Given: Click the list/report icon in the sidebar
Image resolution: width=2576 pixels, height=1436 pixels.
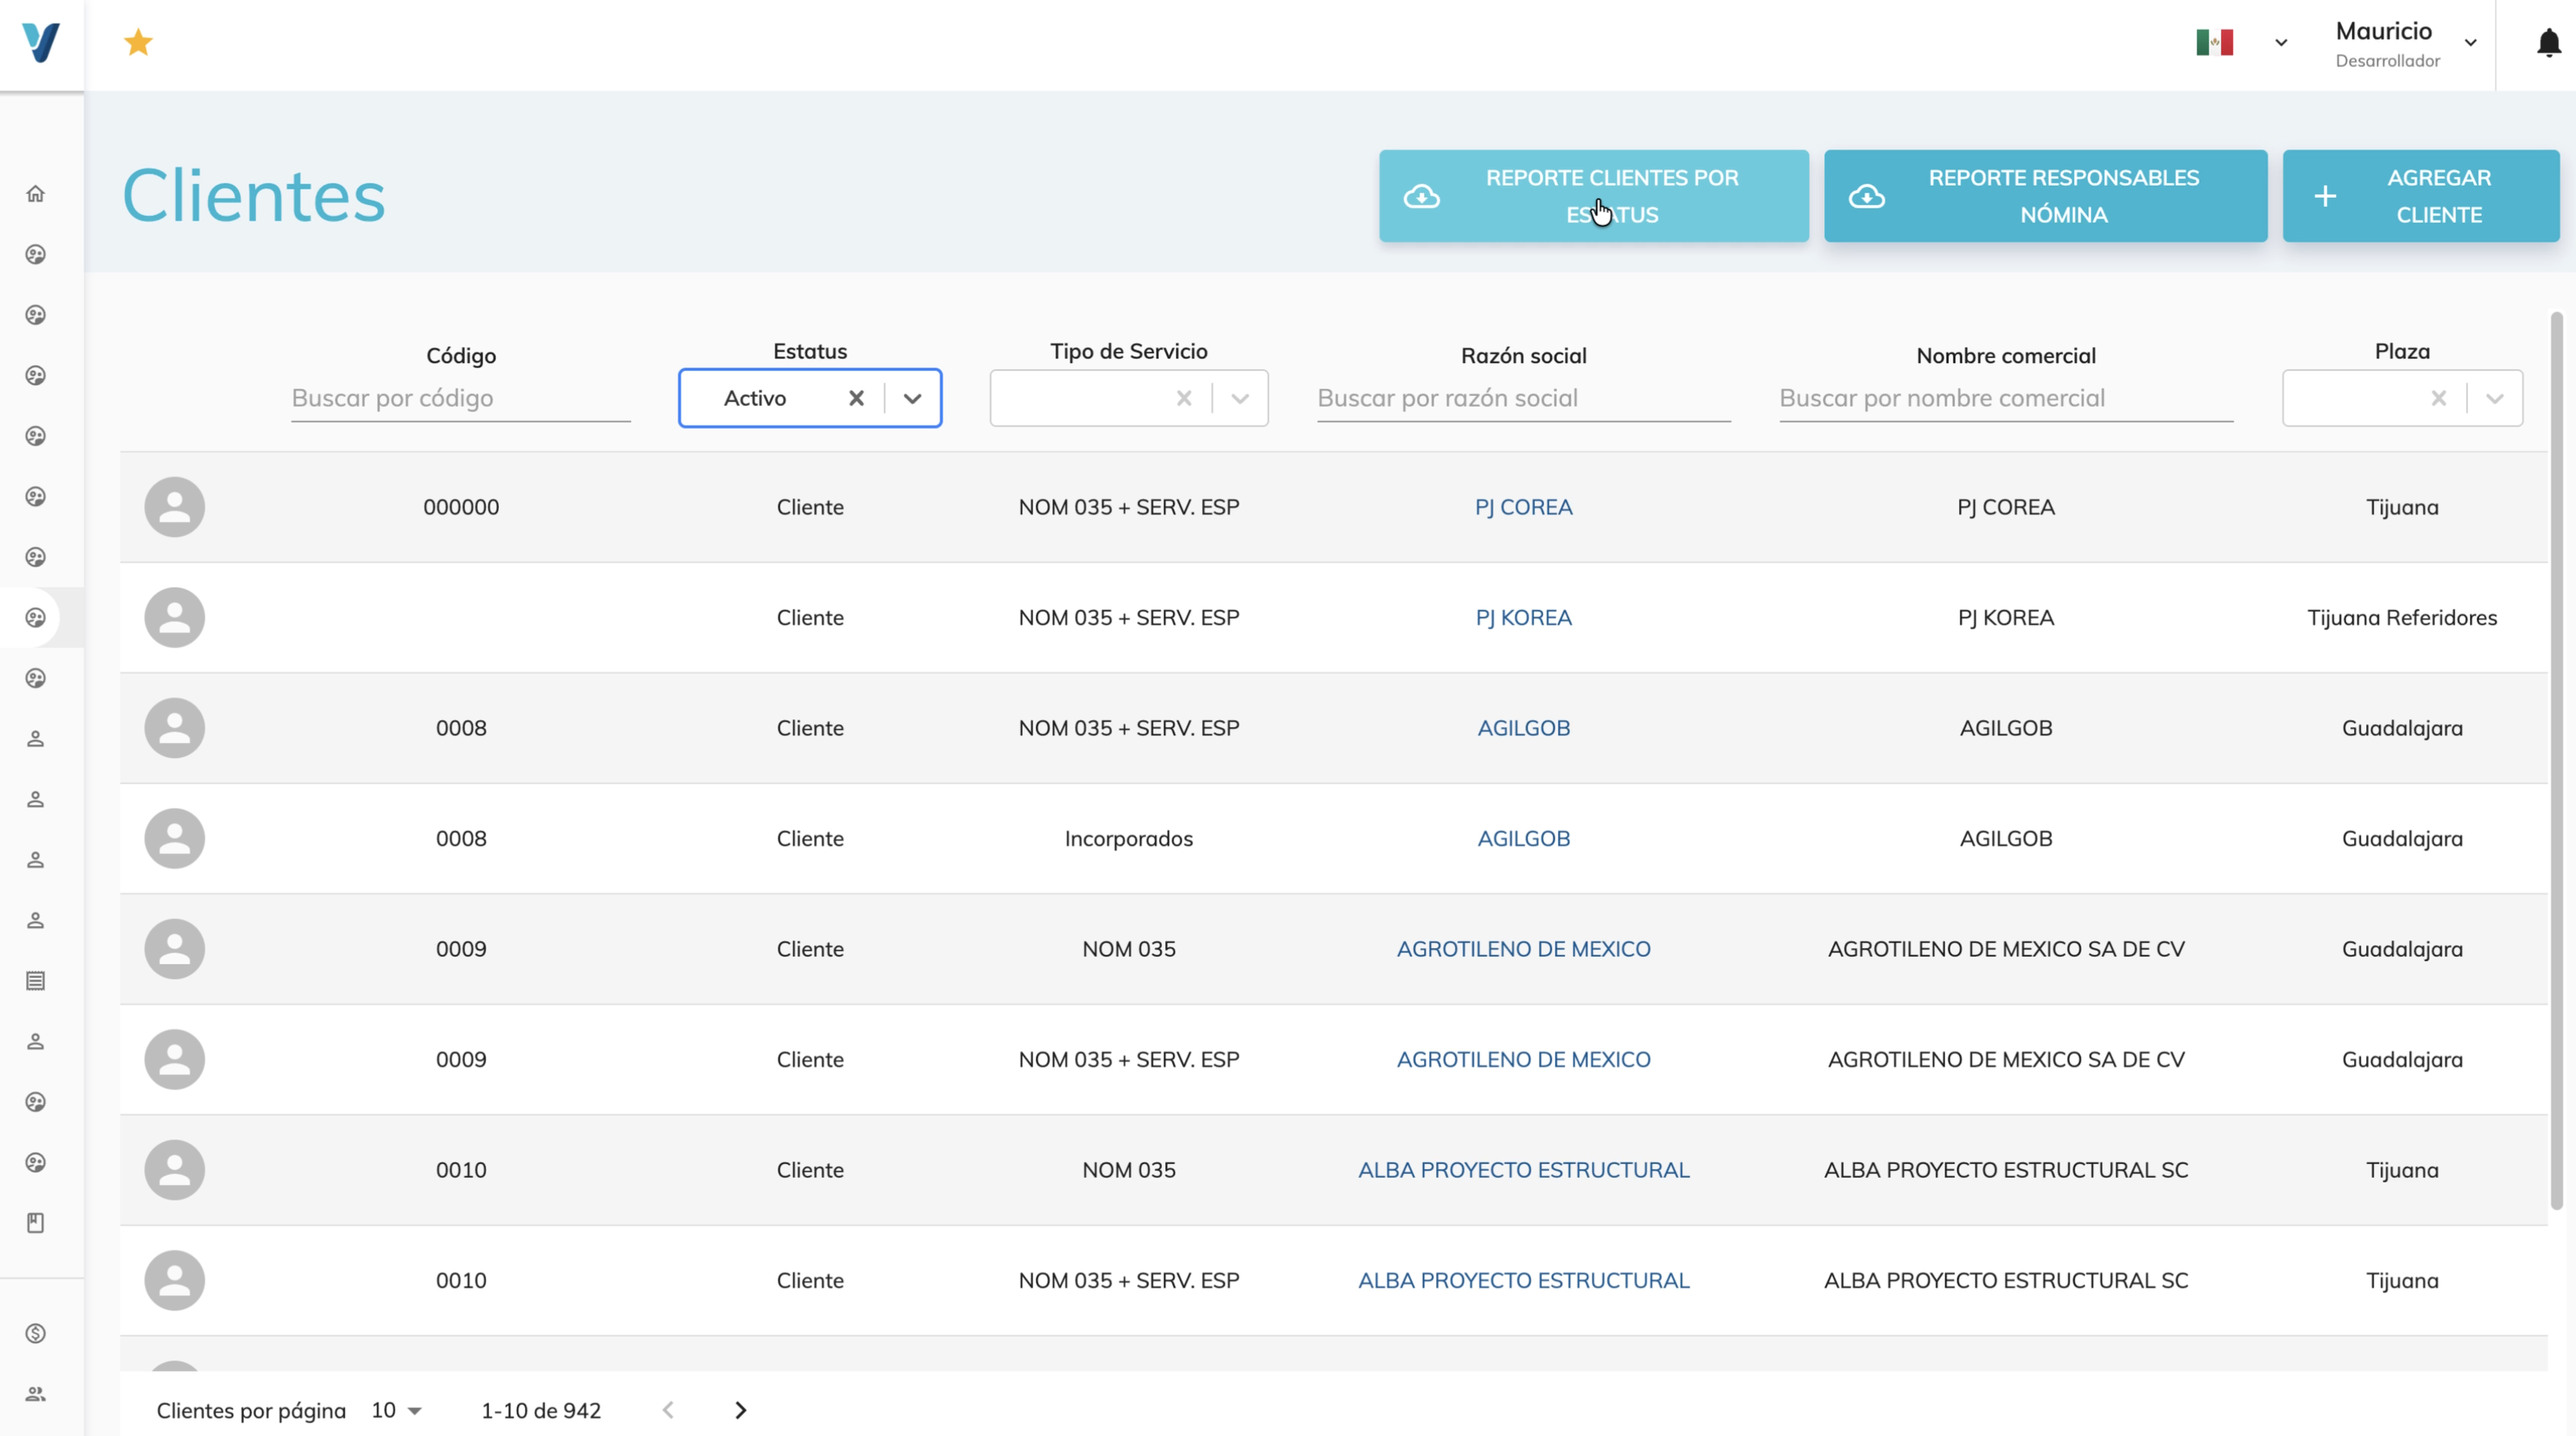Looking at the screenshot, I should click(36, 980).
